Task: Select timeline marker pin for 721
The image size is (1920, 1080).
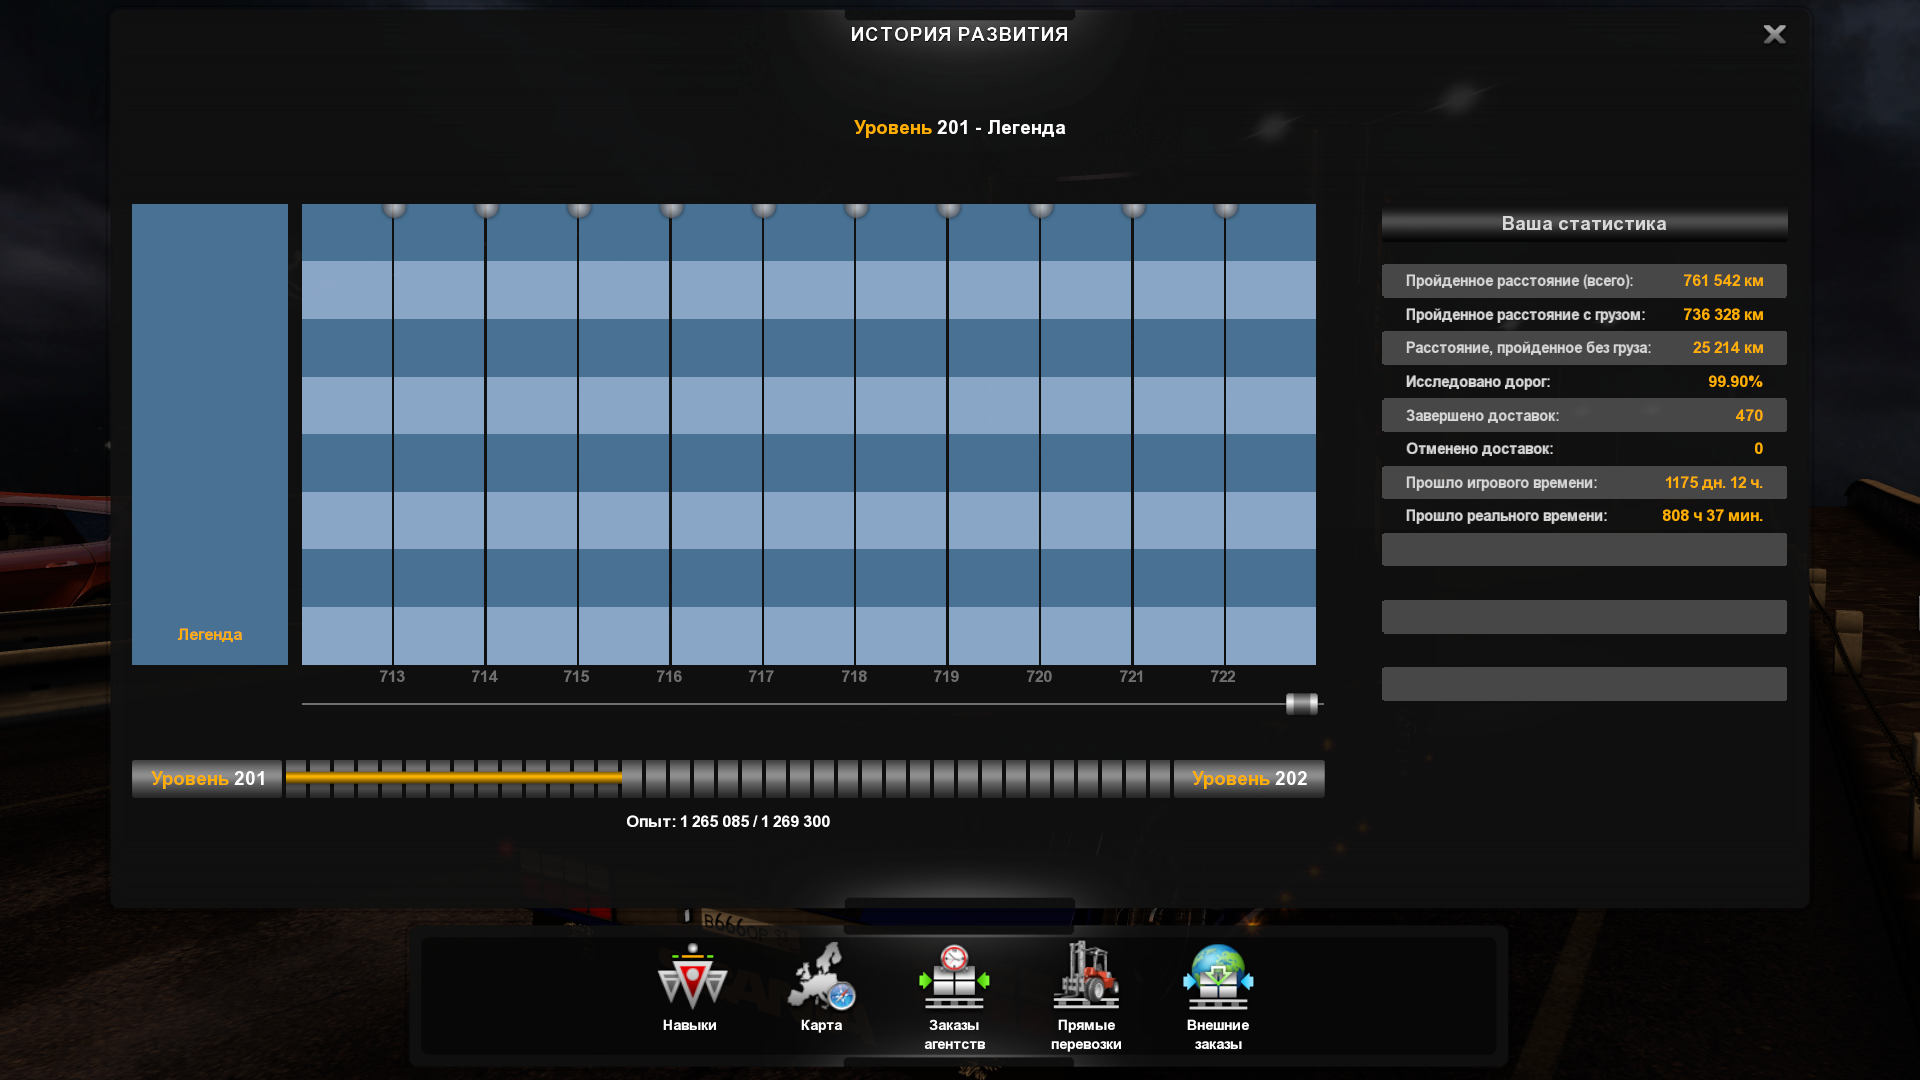Action: [1133, 209]
